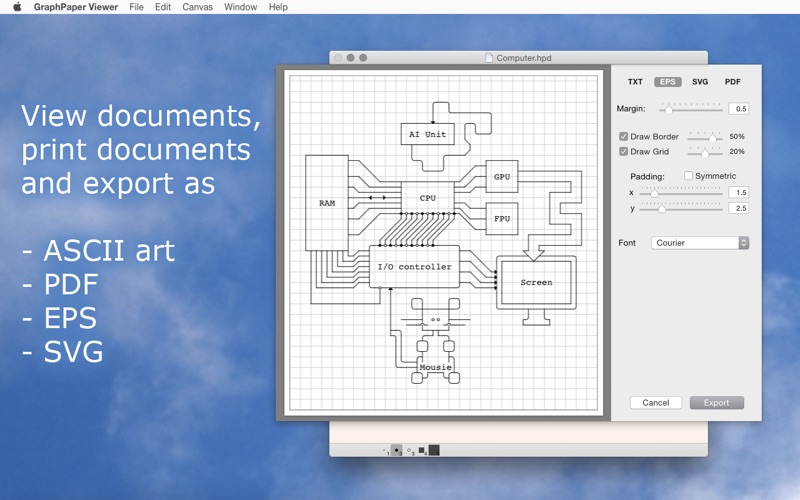Viewport: 800px width, 500px height.
Task: Click the Screen monitor shape in diagram
Action: click(536, 282)
